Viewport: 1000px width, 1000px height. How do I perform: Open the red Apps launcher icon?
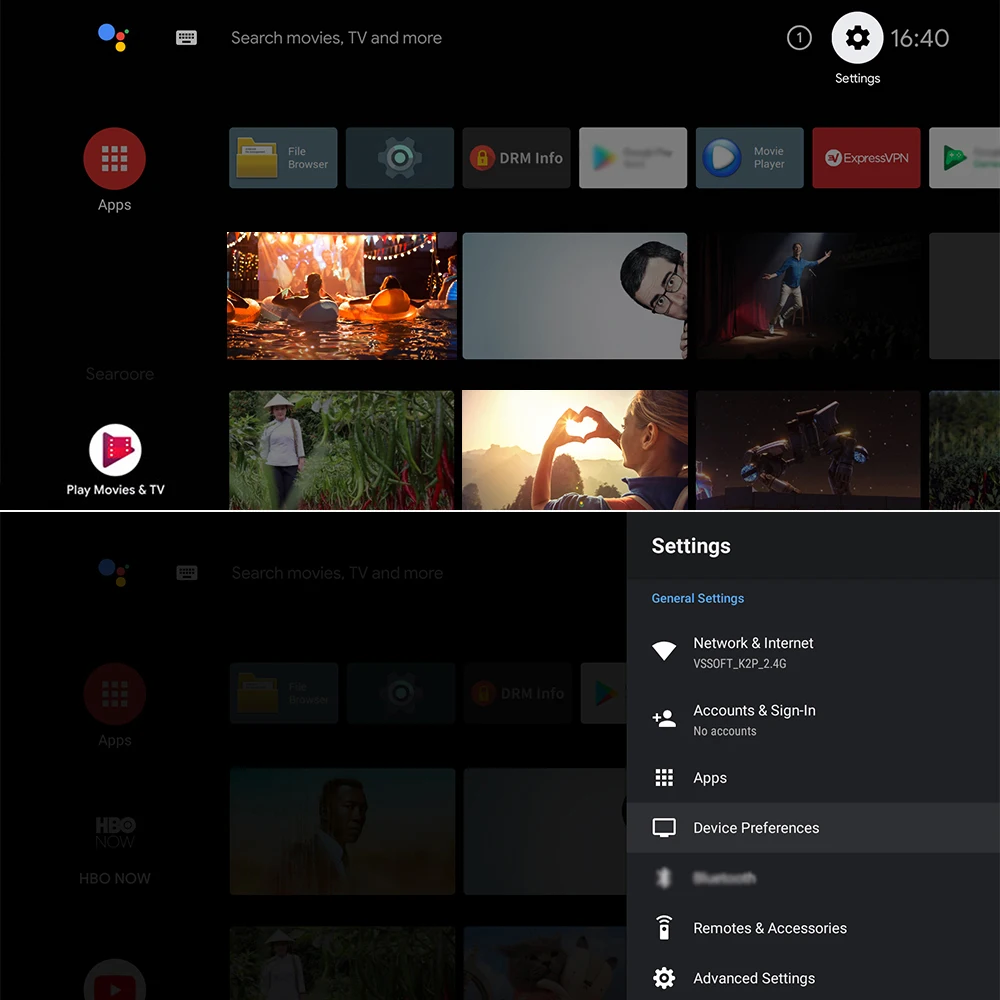point(114,158)
